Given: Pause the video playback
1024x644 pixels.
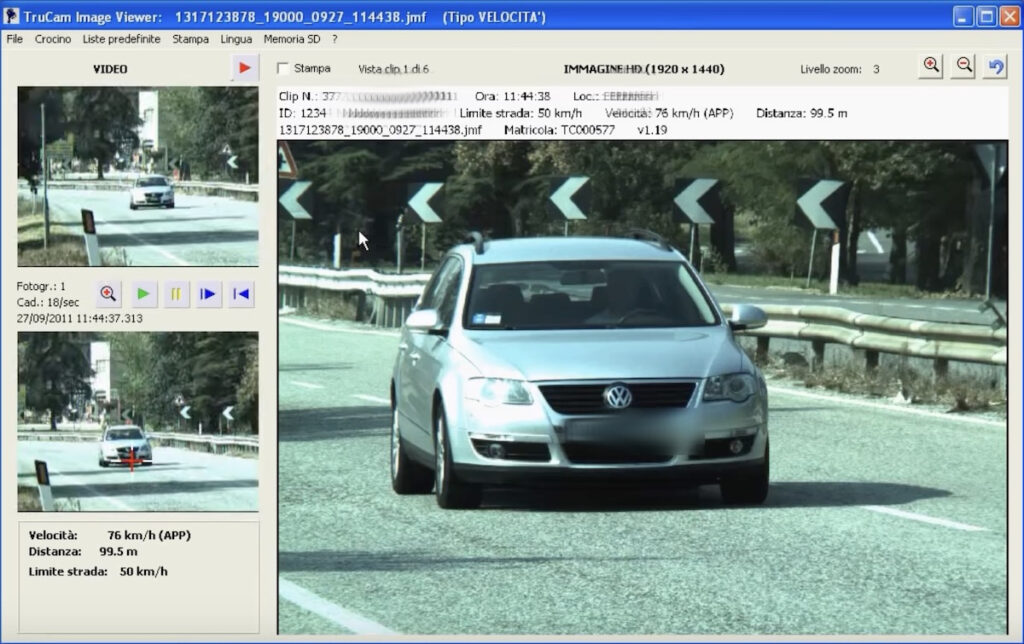Looking at the screenshot, I should 176,293.
